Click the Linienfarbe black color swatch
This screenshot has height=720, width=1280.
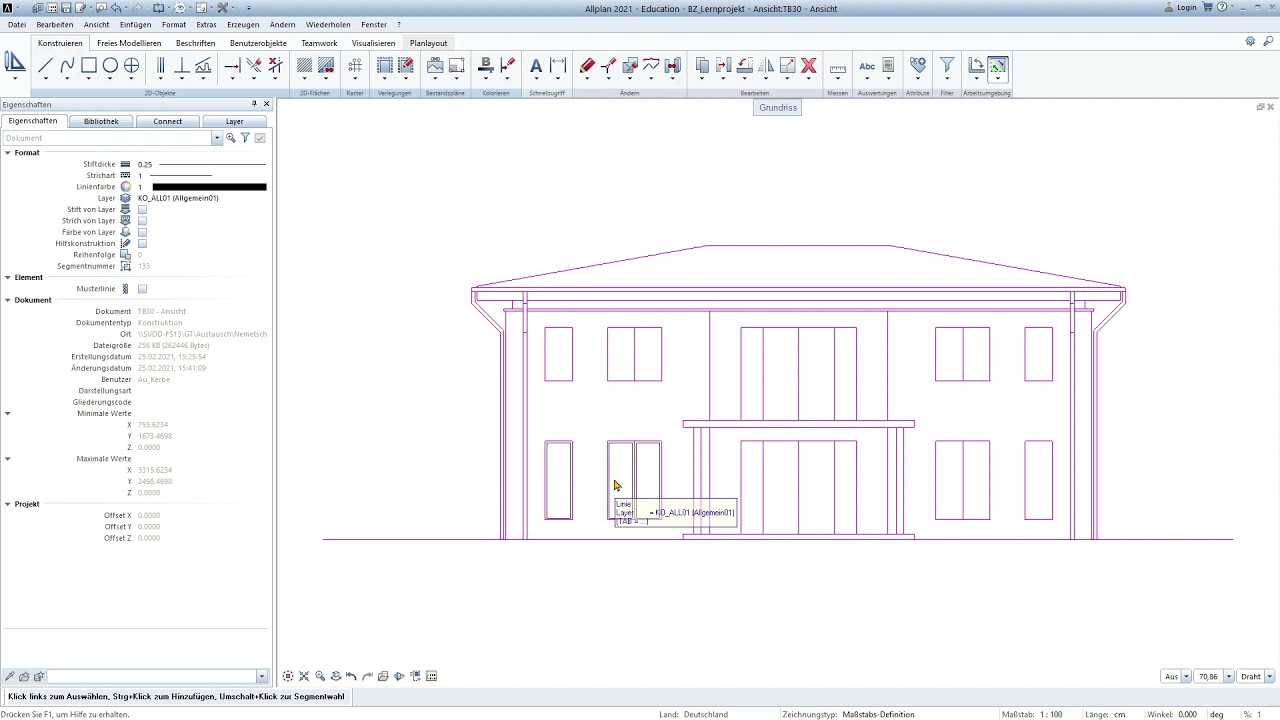click(209, 187)
